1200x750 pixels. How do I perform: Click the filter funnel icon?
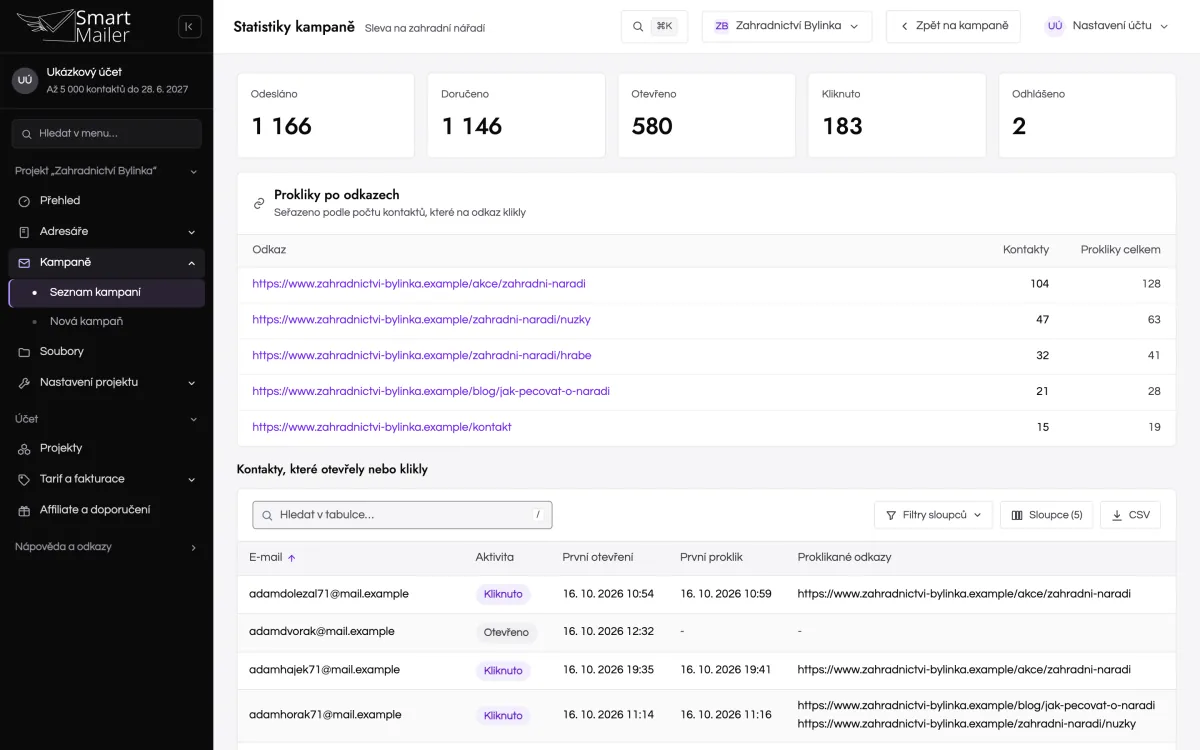(891, 515)
